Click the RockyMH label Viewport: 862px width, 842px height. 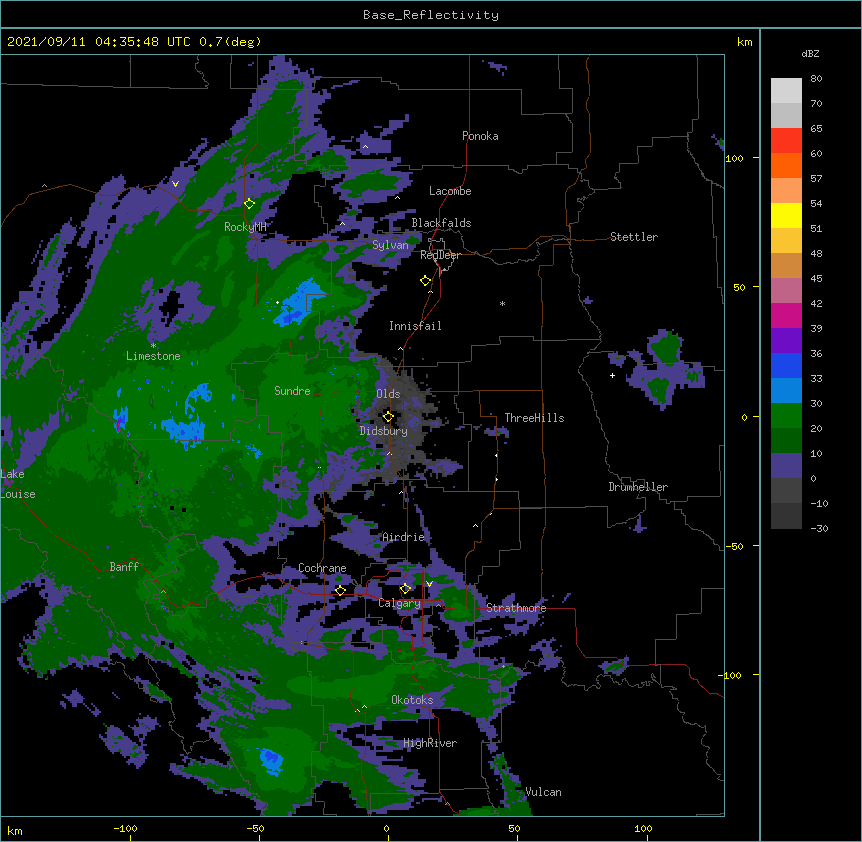[x=245, y=227]
